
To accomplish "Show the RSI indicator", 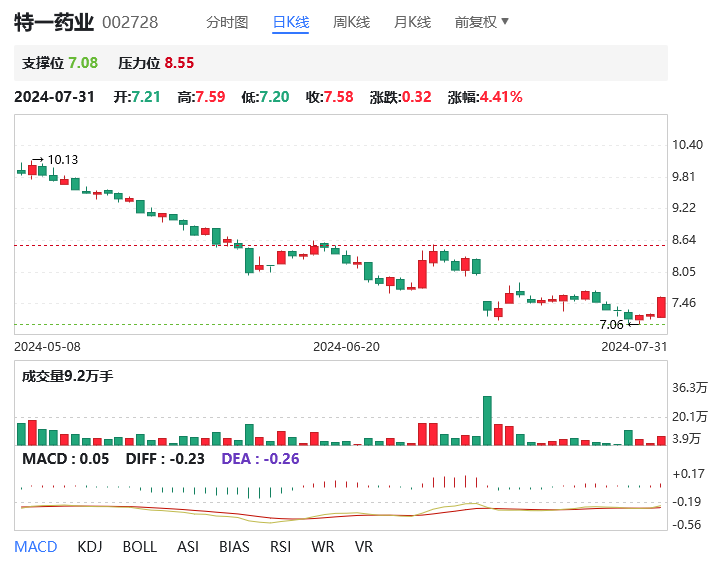I will (282, 547).
